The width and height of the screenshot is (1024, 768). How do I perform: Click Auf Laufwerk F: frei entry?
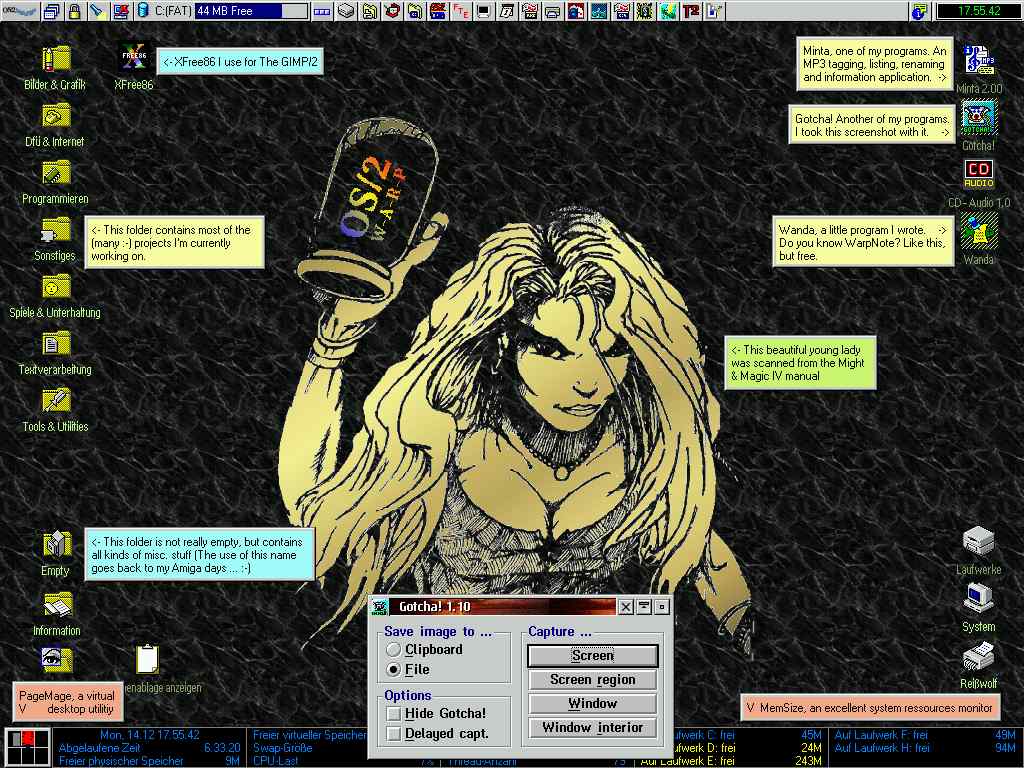click(925, 735)
